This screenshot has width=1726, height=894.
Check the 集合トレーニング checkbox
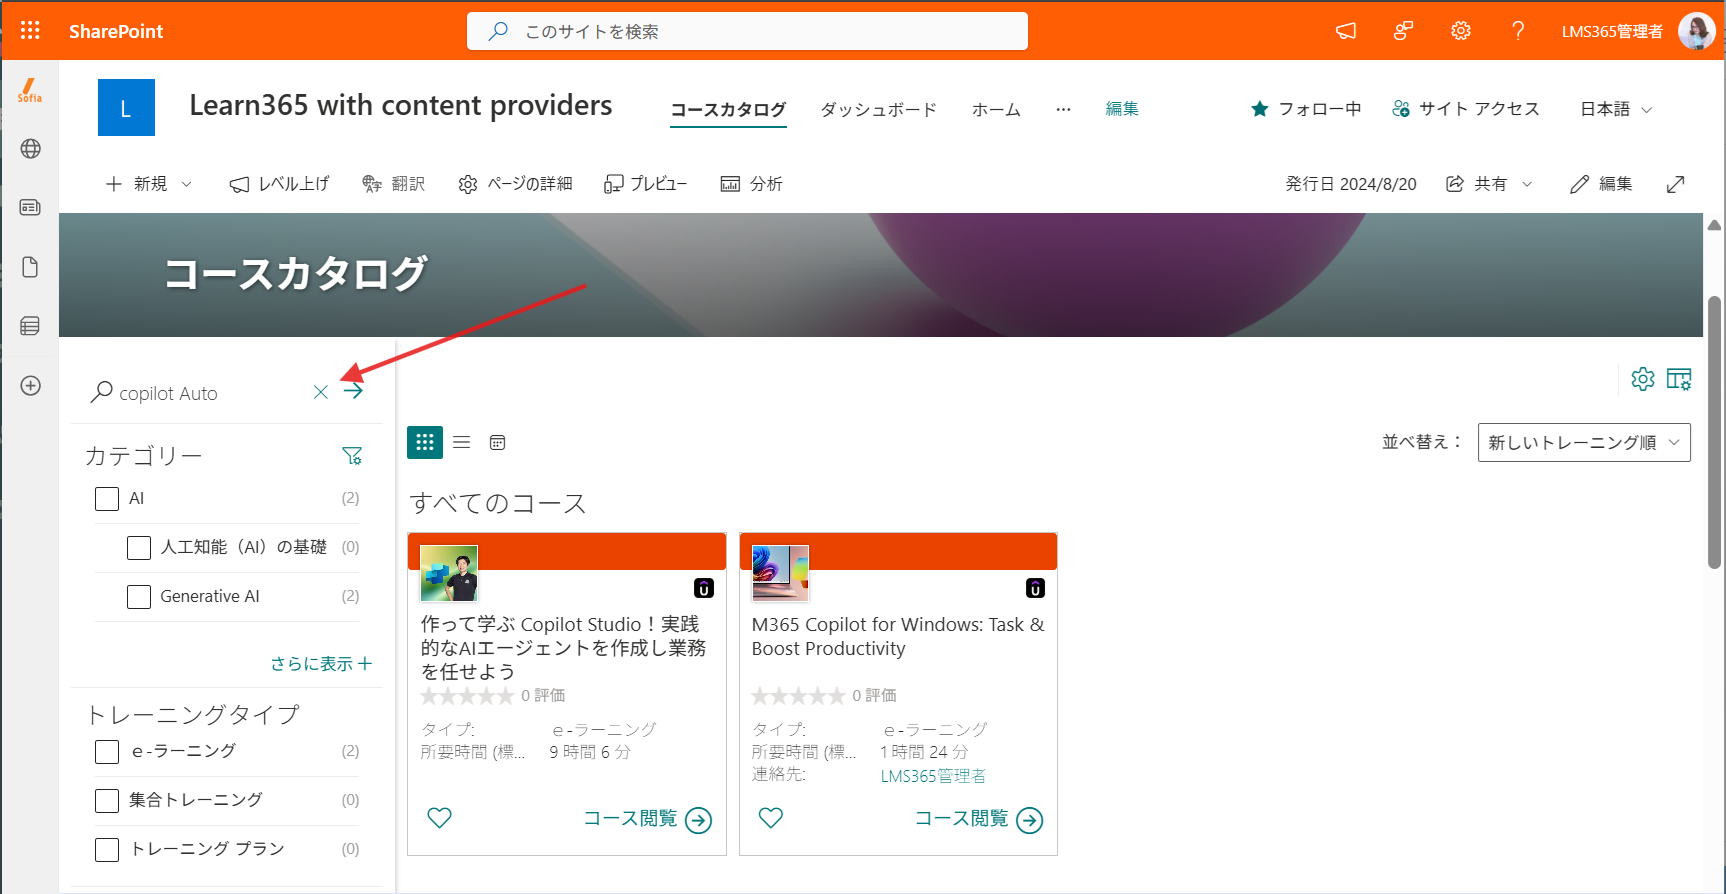[107, 801]
